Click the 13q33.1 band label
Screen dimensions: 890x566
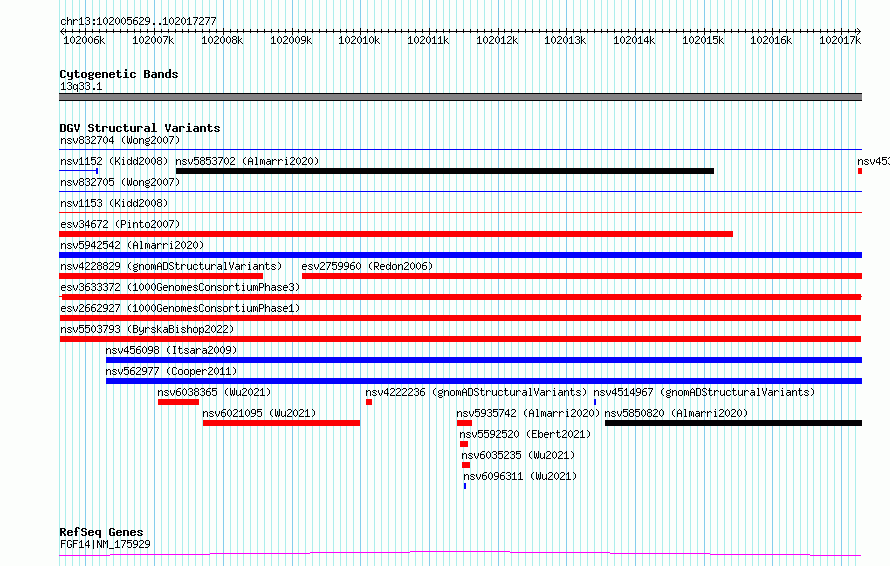click(x=81, y=86)
